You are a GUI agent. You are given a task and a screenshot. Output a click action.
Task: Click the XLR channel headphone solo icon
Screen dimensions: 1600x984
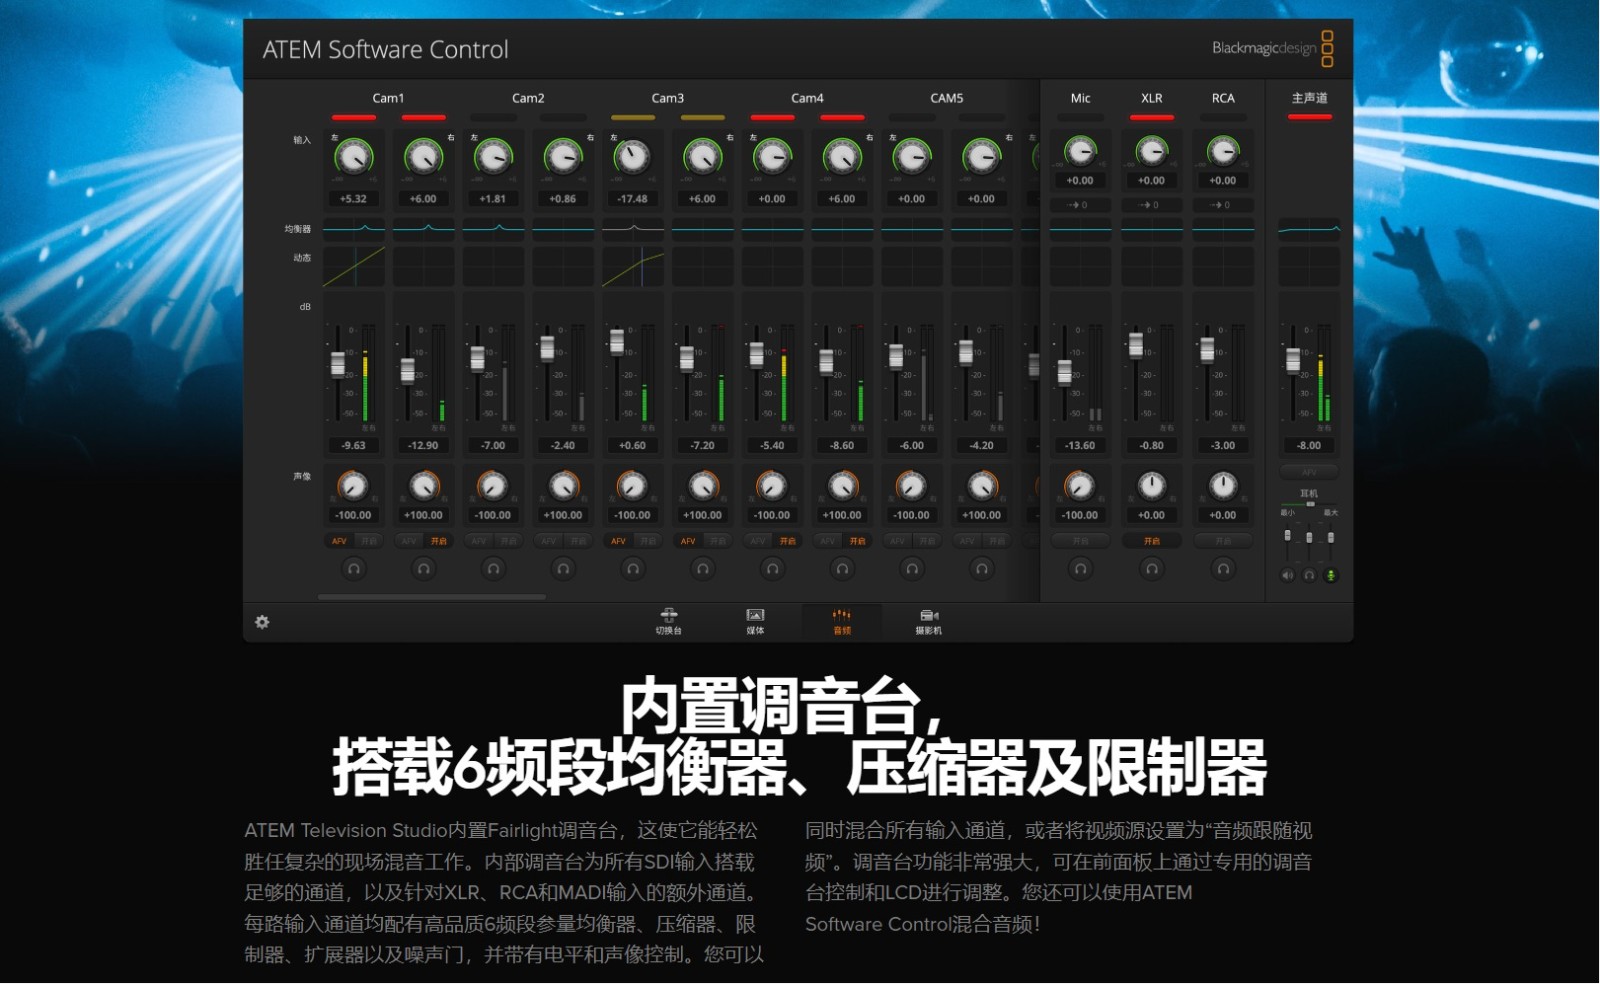pyautogui.click(x=1152, y=569)
